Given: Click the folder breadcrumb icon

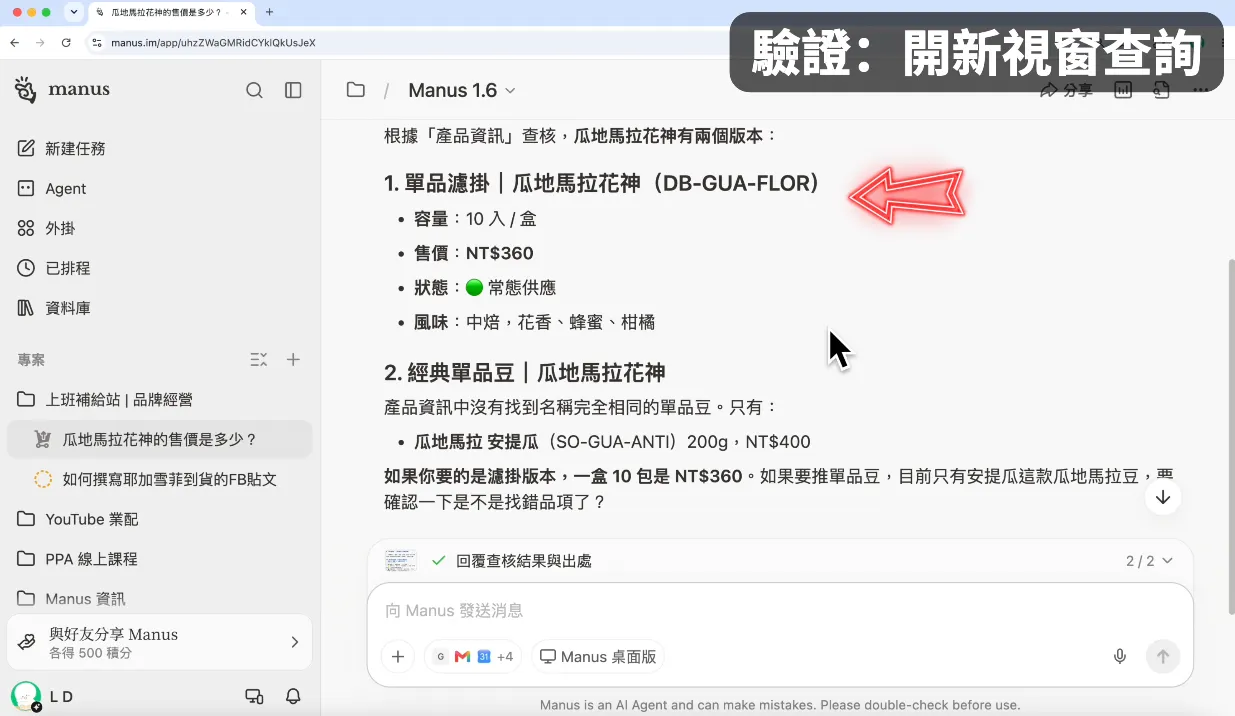Looking at the screenshot, I should pyautogui.click(x=355, y=90).
